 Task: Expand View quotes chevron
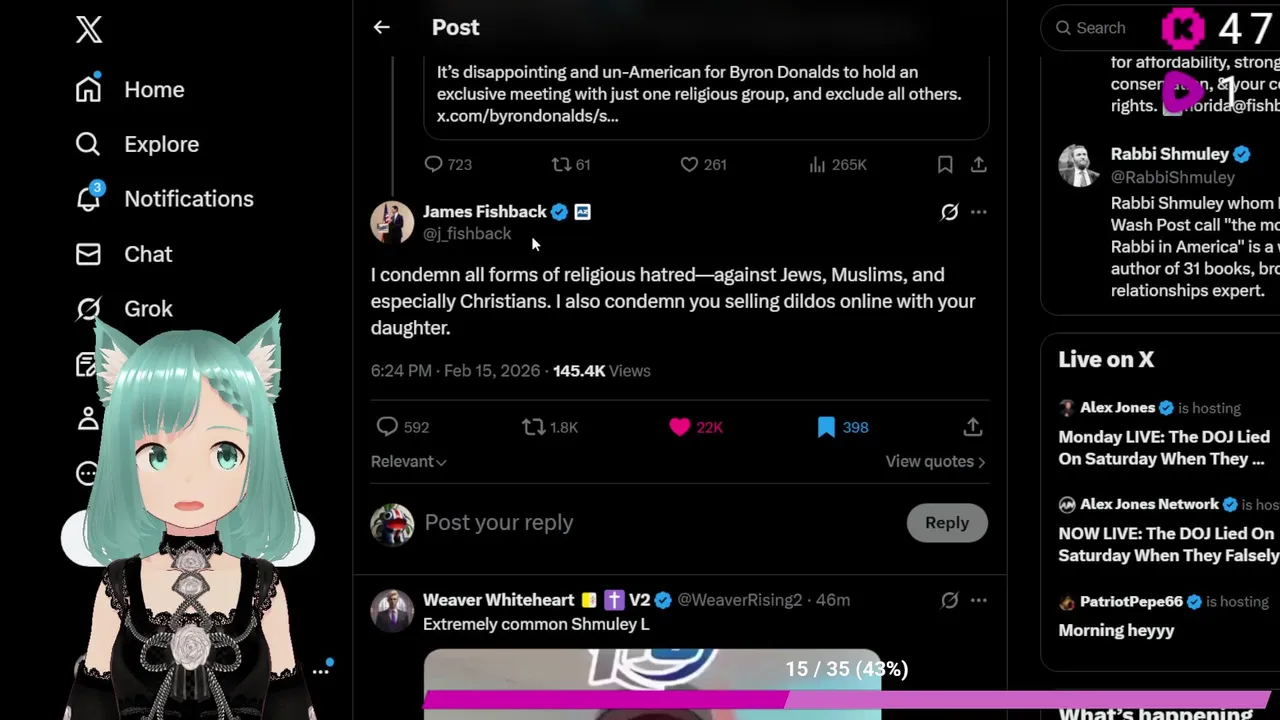pyautogui.click(x=981, y=462)
